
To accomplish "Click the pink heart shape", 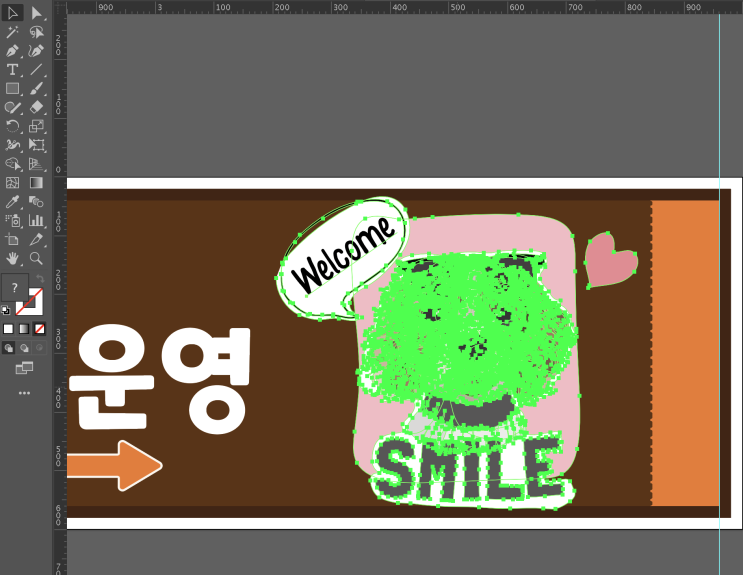I will (610, 261).
